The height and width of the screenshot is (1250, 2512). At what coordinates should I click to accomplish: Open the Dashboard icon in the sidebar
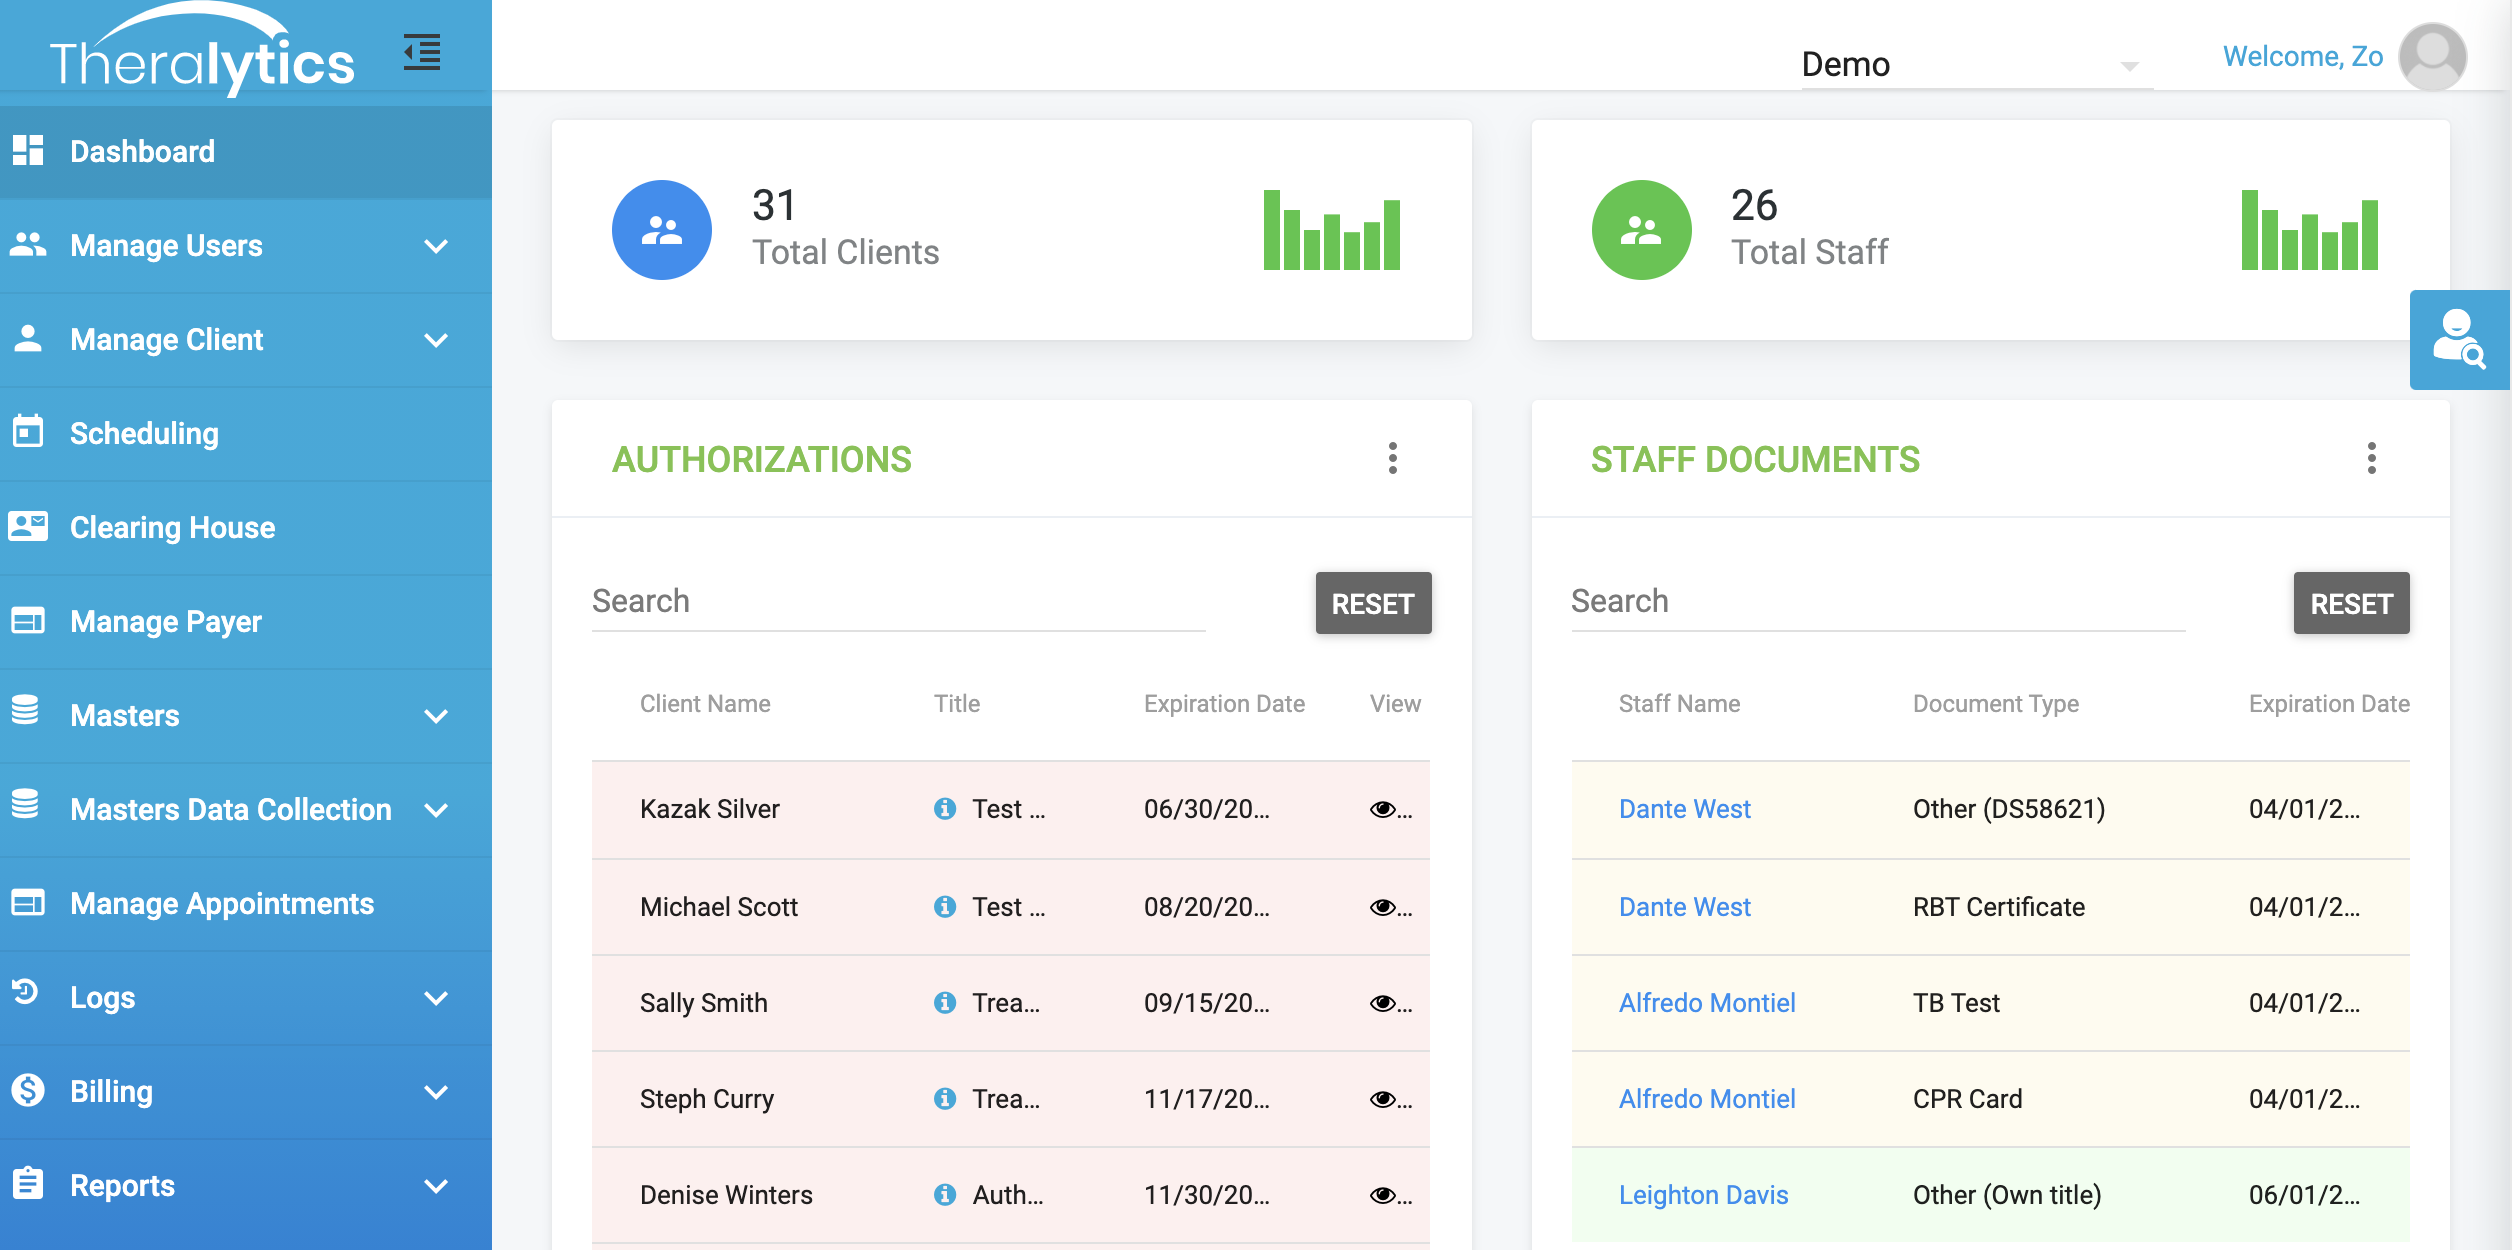coord(27,151)
